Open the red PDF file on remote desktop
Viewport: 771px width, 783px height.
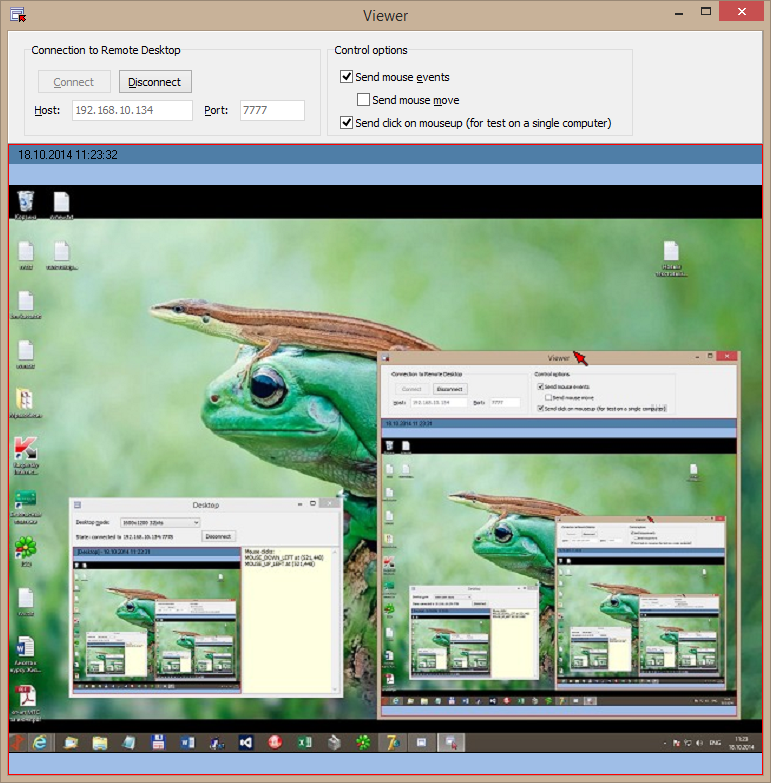coord(26,697)
